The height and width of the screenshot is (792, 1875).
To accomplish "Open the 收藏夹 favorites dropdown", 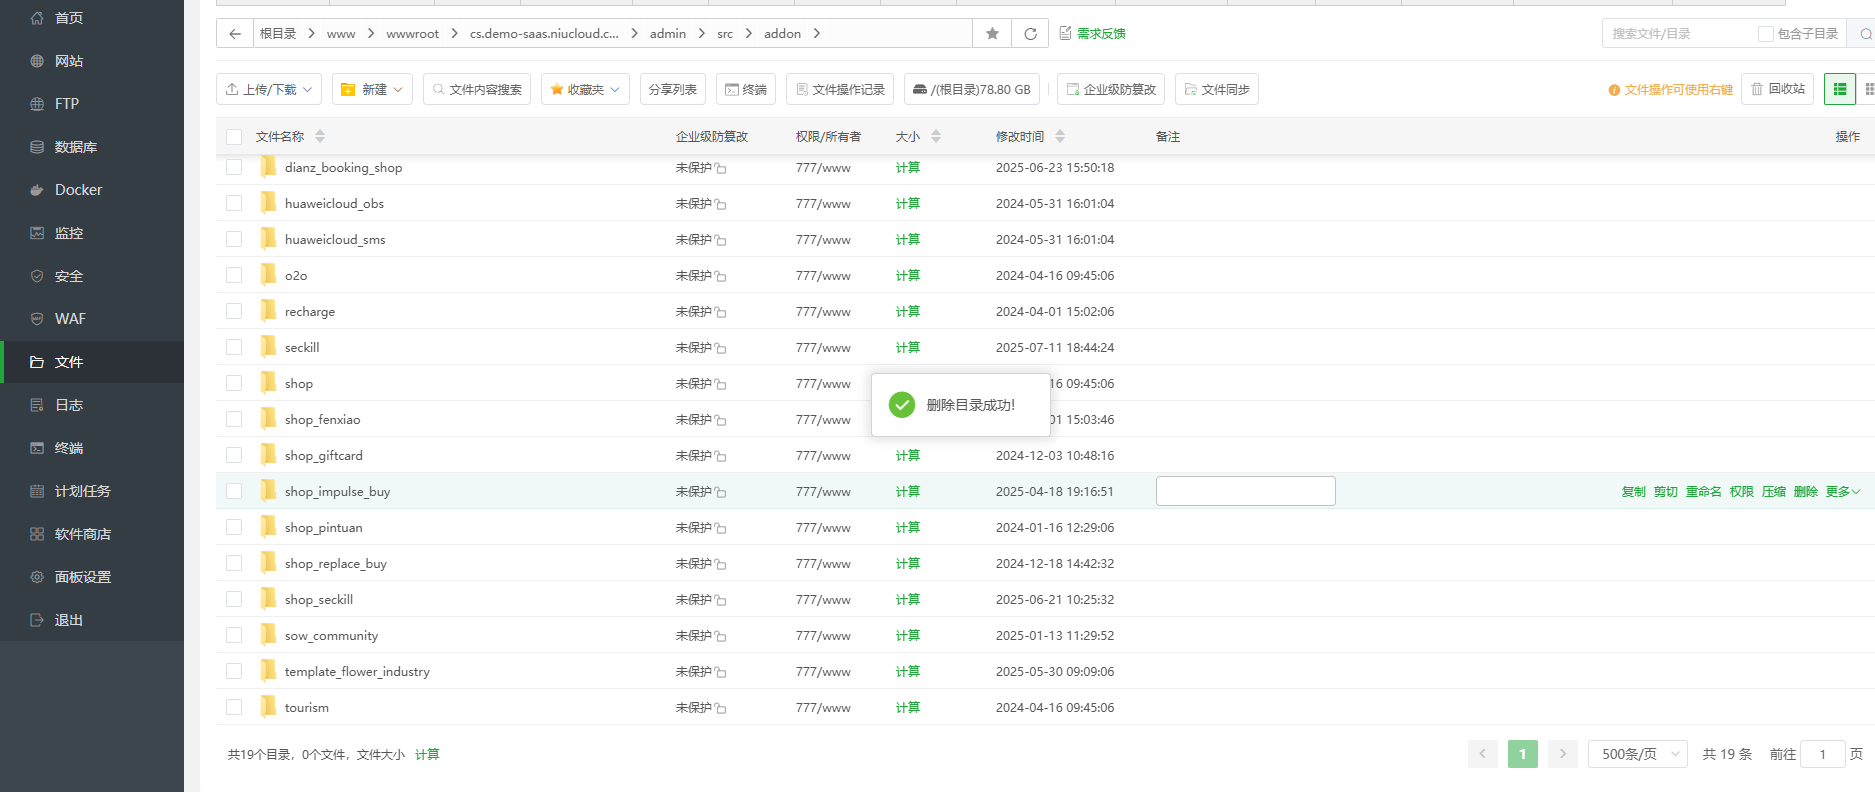I will [585, 89].
